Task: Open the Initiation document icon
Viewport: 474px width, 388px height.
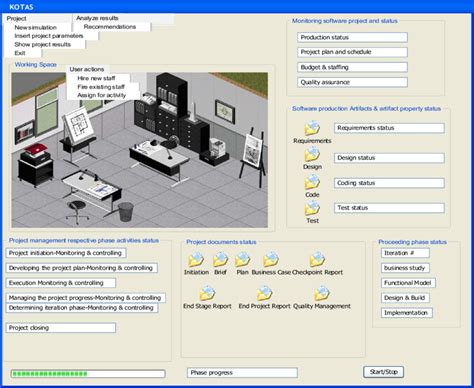Action: click(x=196, y=260)
